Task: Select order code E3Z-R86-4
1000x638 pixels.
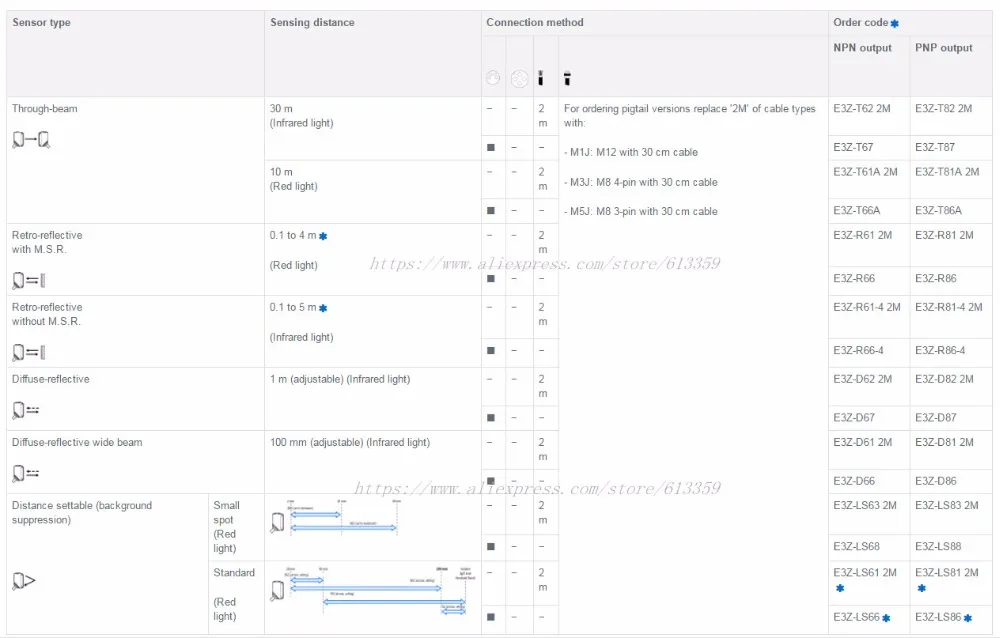Action: tap(940, 351)
